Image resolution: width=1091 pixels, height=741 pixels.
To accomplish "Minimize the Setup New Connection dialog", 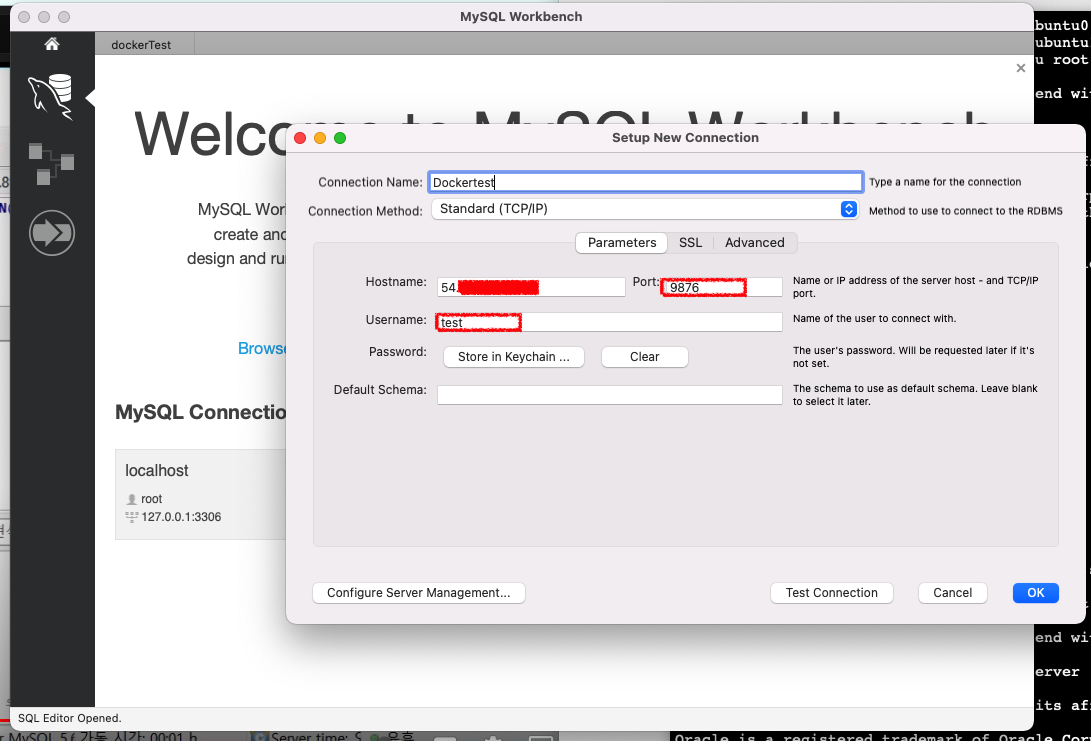I will point(320,138).
